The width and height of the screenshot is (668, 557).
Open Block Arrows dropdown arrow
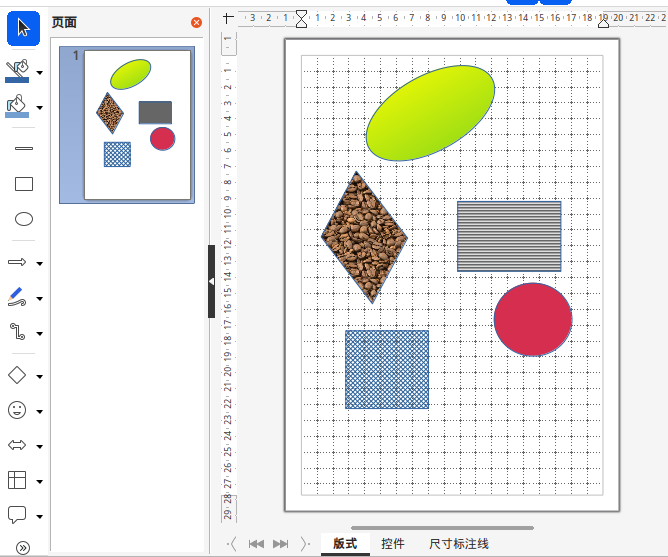coord(39,446)
